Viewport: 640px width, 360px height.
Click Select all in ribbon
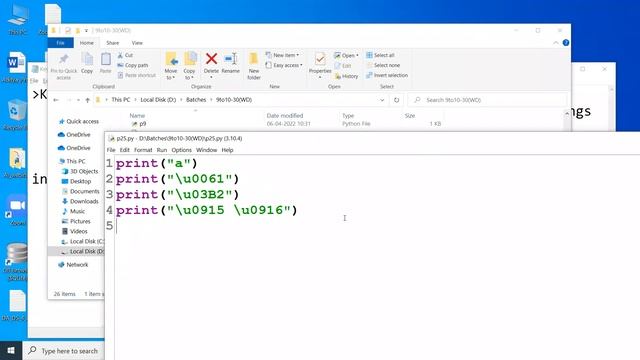380,55
